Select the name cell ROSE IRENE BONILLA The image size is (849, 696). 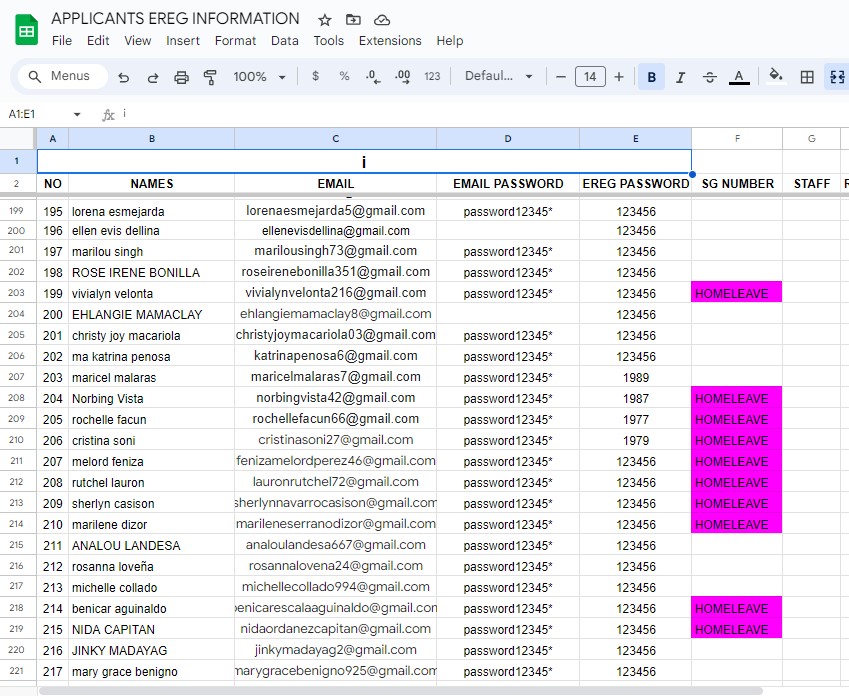click(x=152, y=272)
